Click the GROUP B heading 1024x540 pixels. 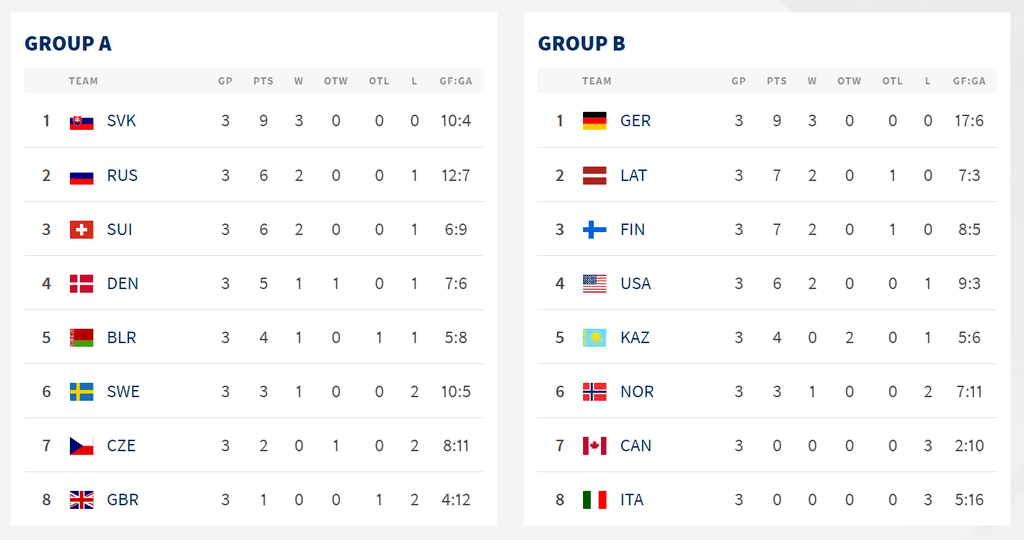(581, 44)
